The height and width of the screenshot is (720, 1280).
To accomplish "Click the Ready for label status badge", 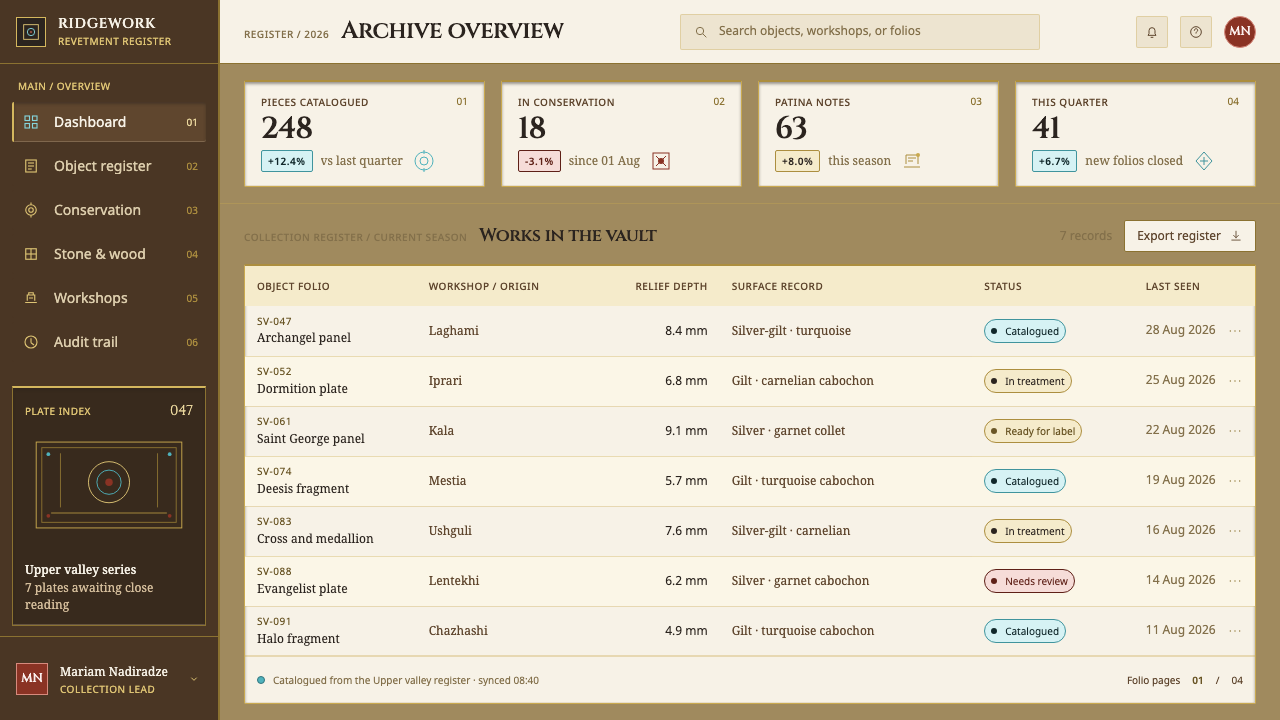I will tap(1033, 431).
